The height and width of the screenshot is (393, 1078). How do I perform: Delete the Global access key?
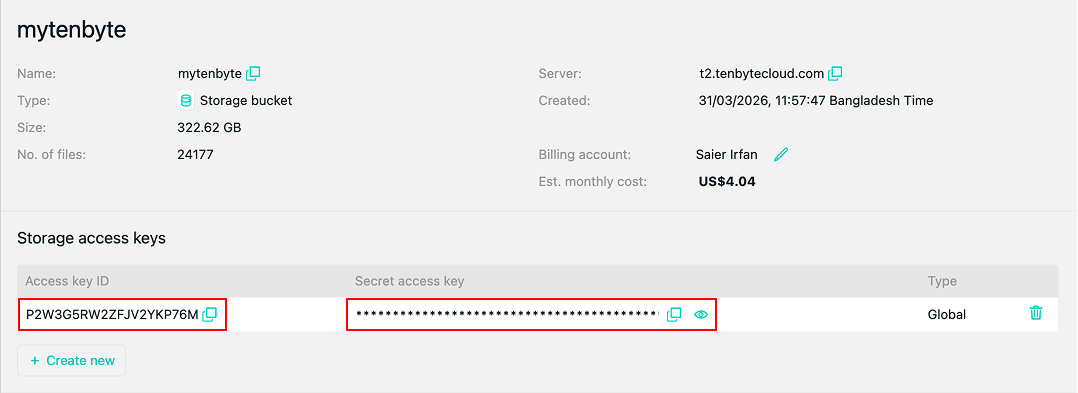[1035, 313]
